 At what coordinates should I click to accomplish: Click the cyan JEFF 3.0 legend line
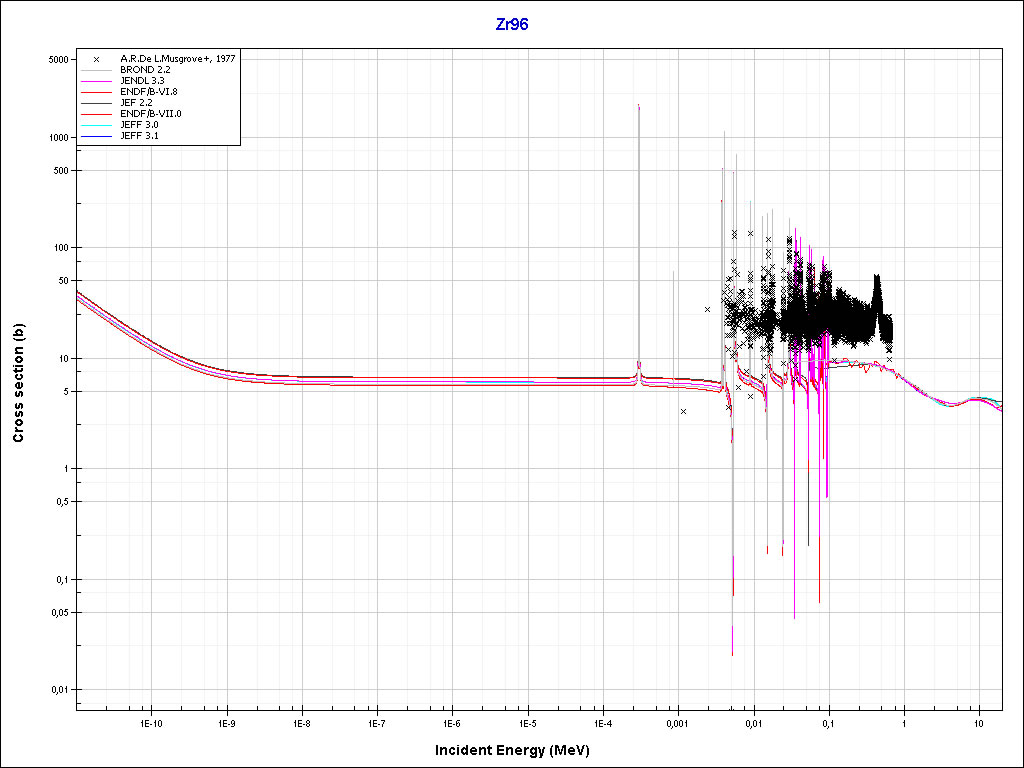(x=96, y=125)
